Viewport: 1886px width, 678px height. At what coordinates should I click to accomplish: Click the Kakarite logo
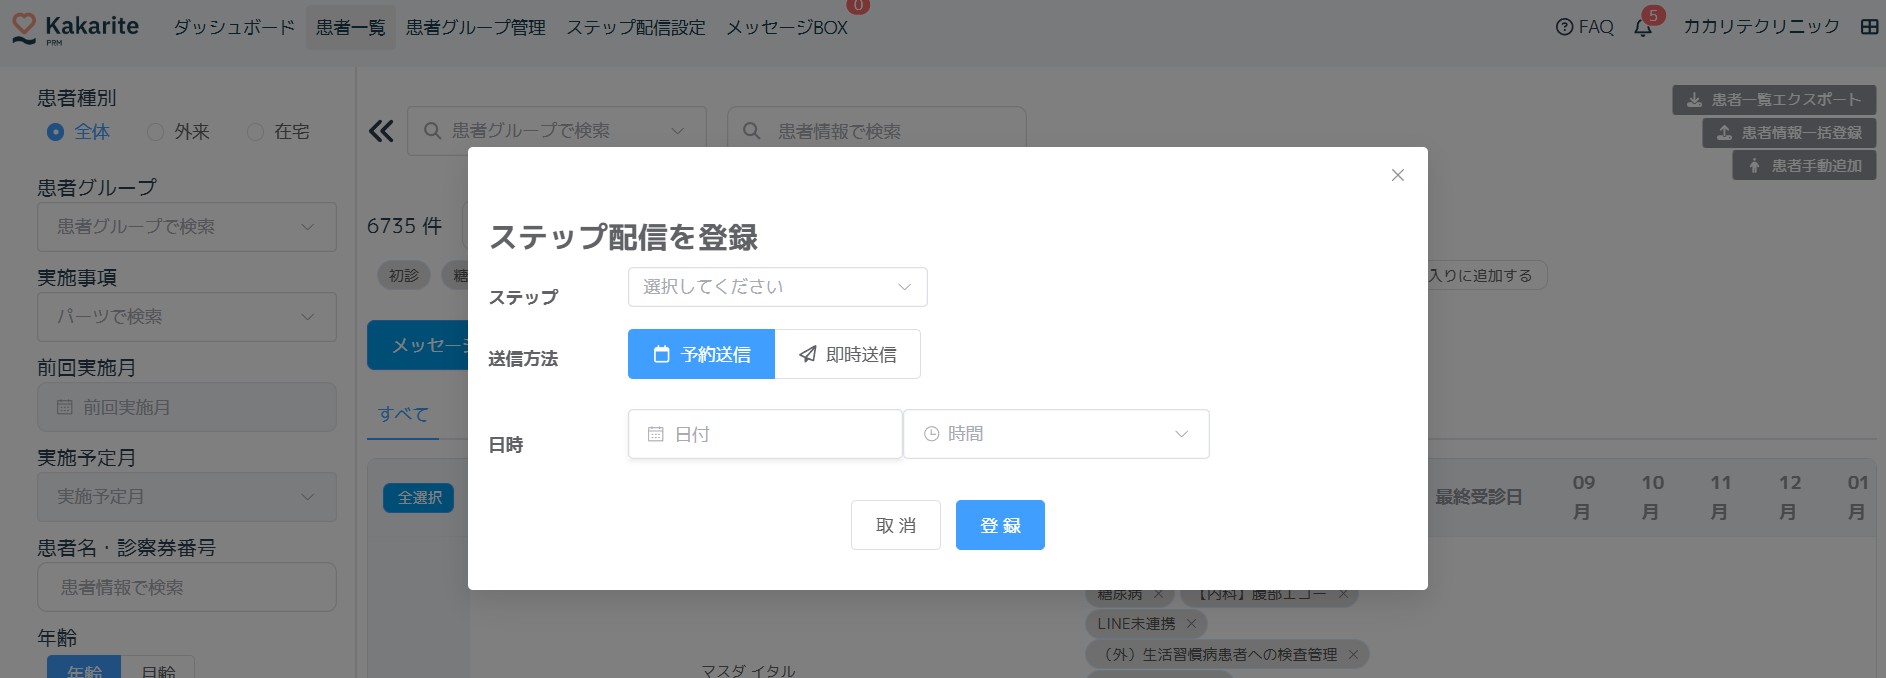75,28
